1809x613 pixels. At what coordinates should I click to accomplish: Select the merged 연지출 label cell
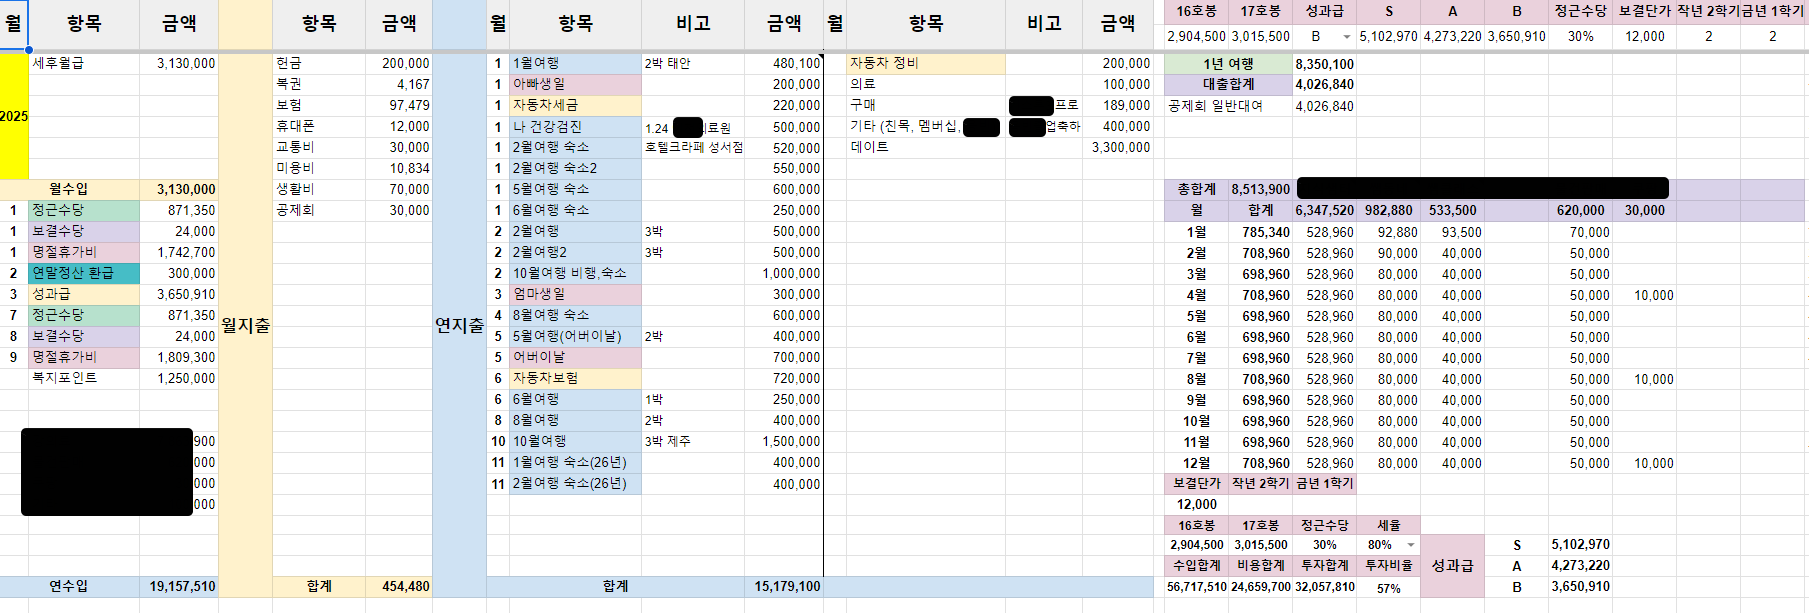459,325
